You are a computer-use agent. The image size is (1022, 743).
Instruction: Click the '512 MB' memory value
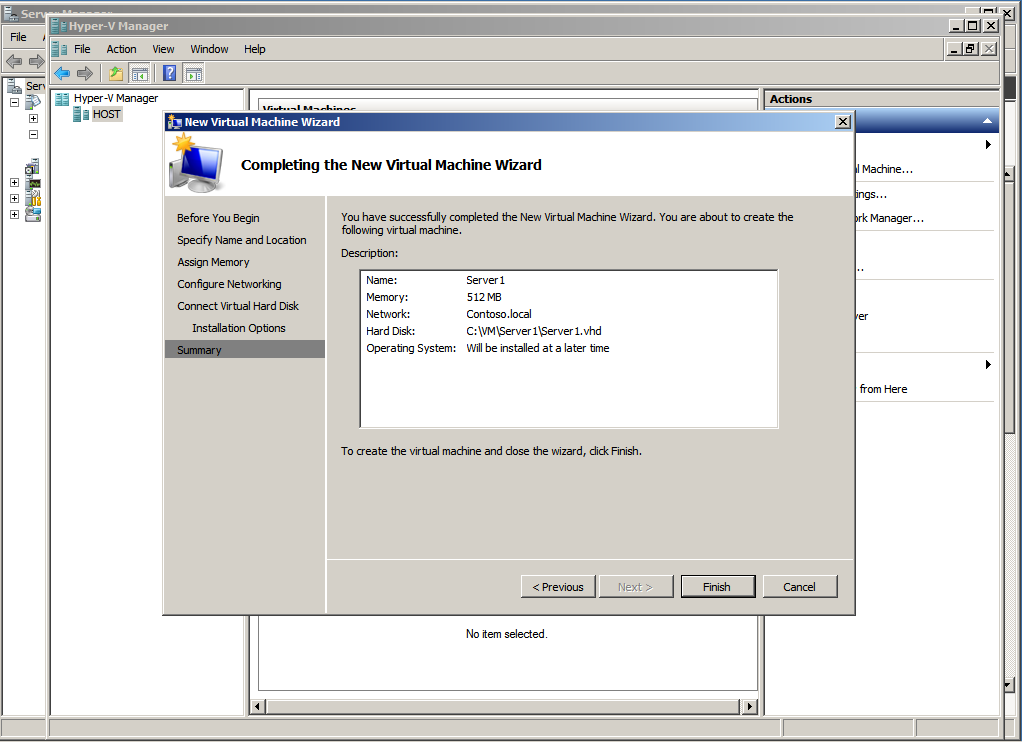coord(484,297)
